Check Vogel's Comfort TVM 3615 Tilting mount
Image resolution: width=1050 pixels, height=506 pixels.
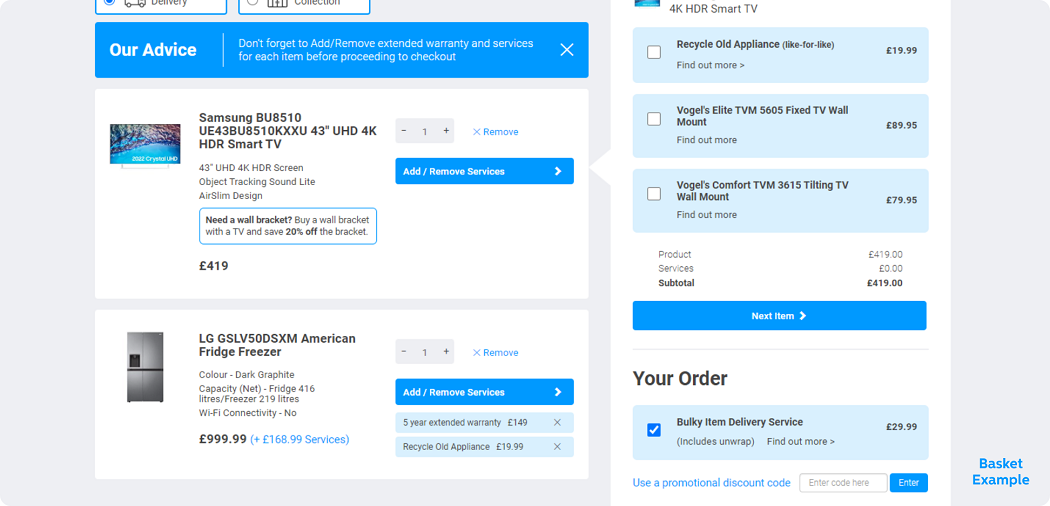click(x=654, y=194)
